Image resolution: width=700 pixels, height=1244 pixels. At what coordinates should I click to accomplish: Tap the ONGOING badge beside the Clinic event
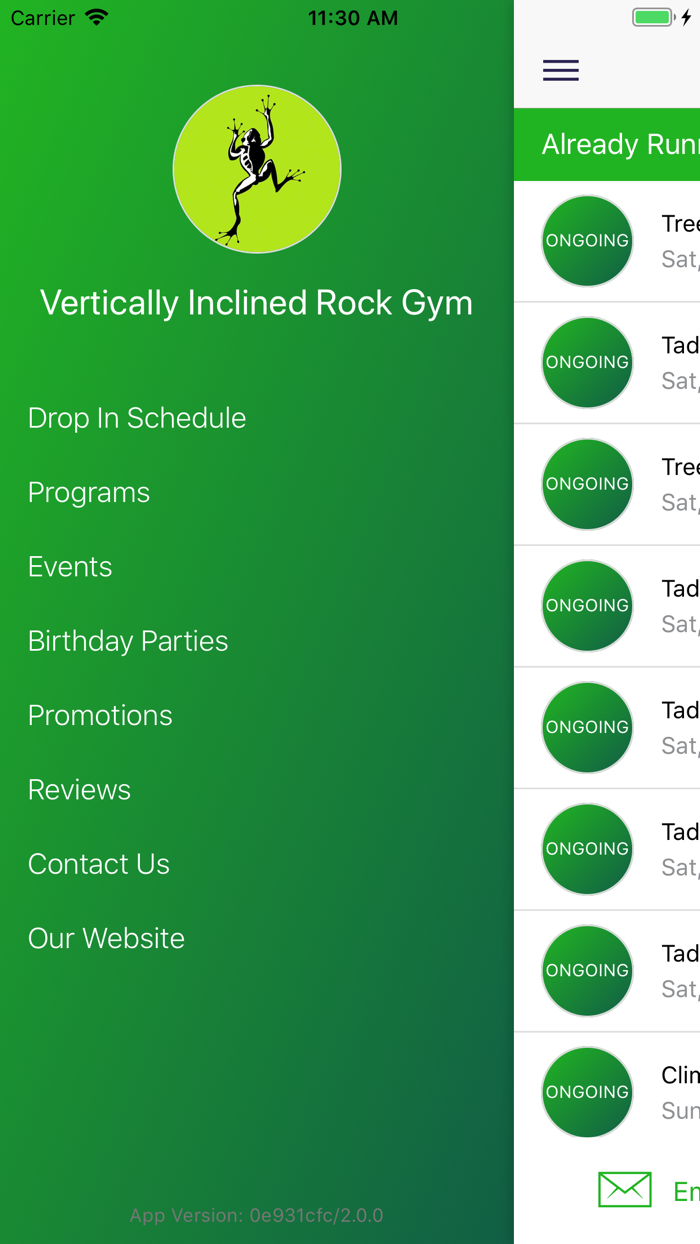tap(586, 1092)
